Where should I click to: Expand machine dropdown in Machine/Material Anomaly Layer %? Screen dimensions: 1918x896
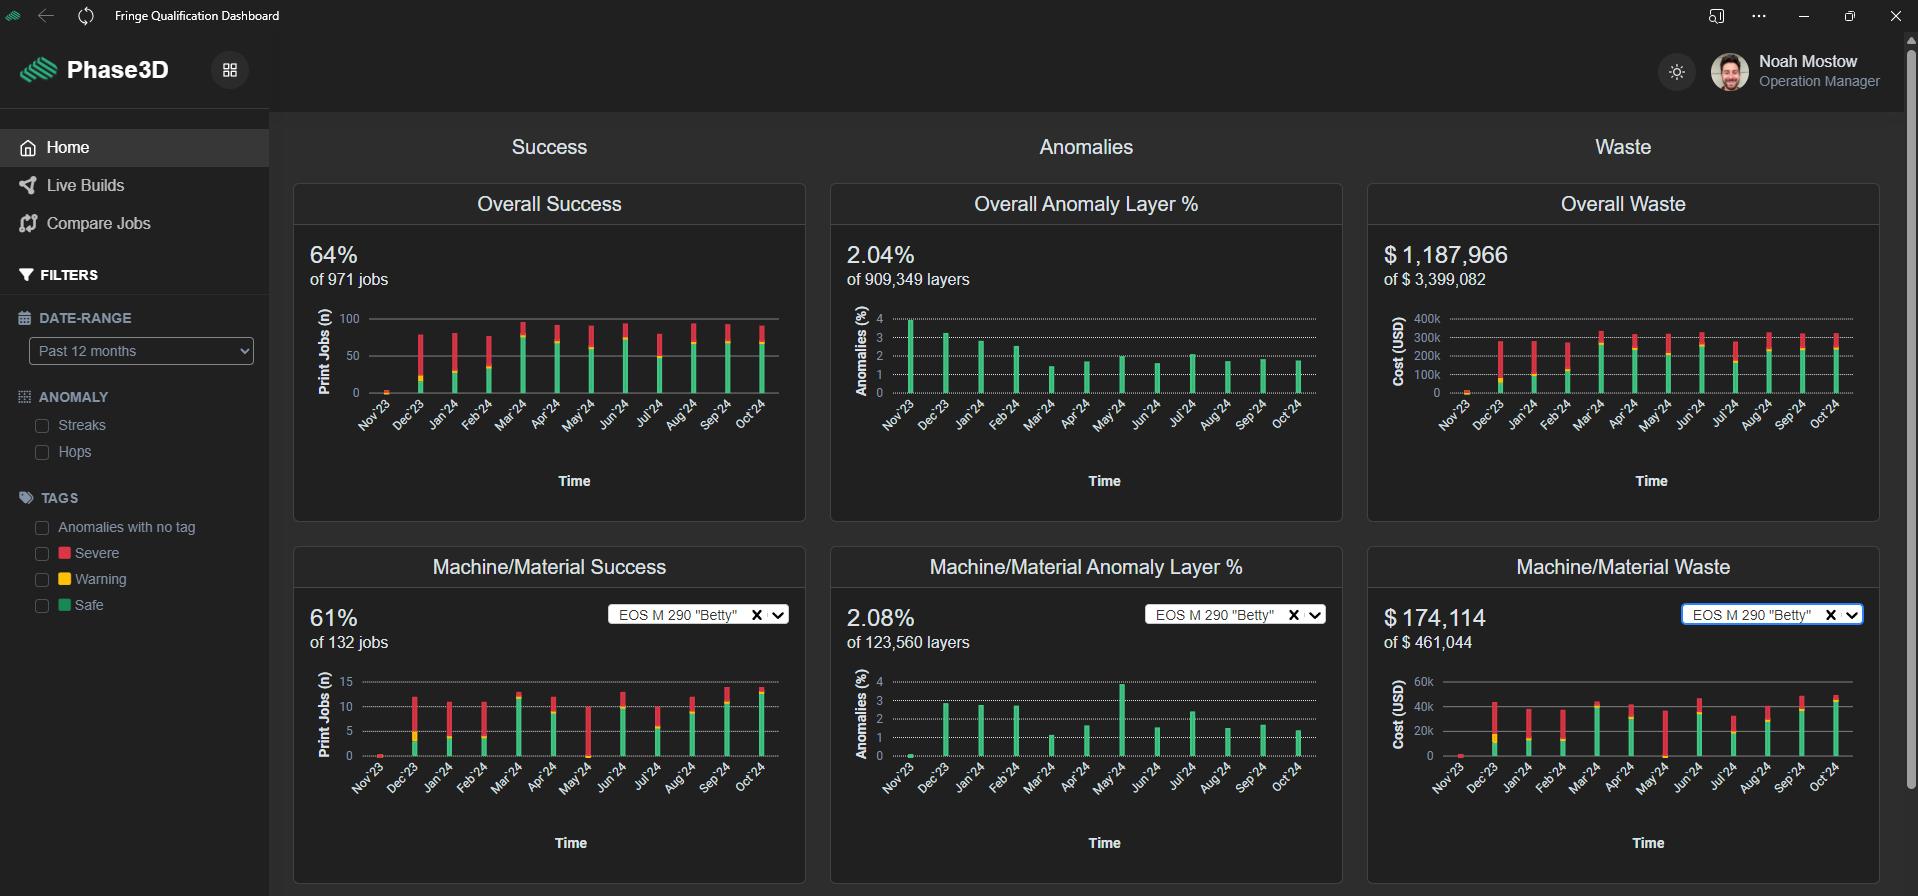click(1316, 615)
